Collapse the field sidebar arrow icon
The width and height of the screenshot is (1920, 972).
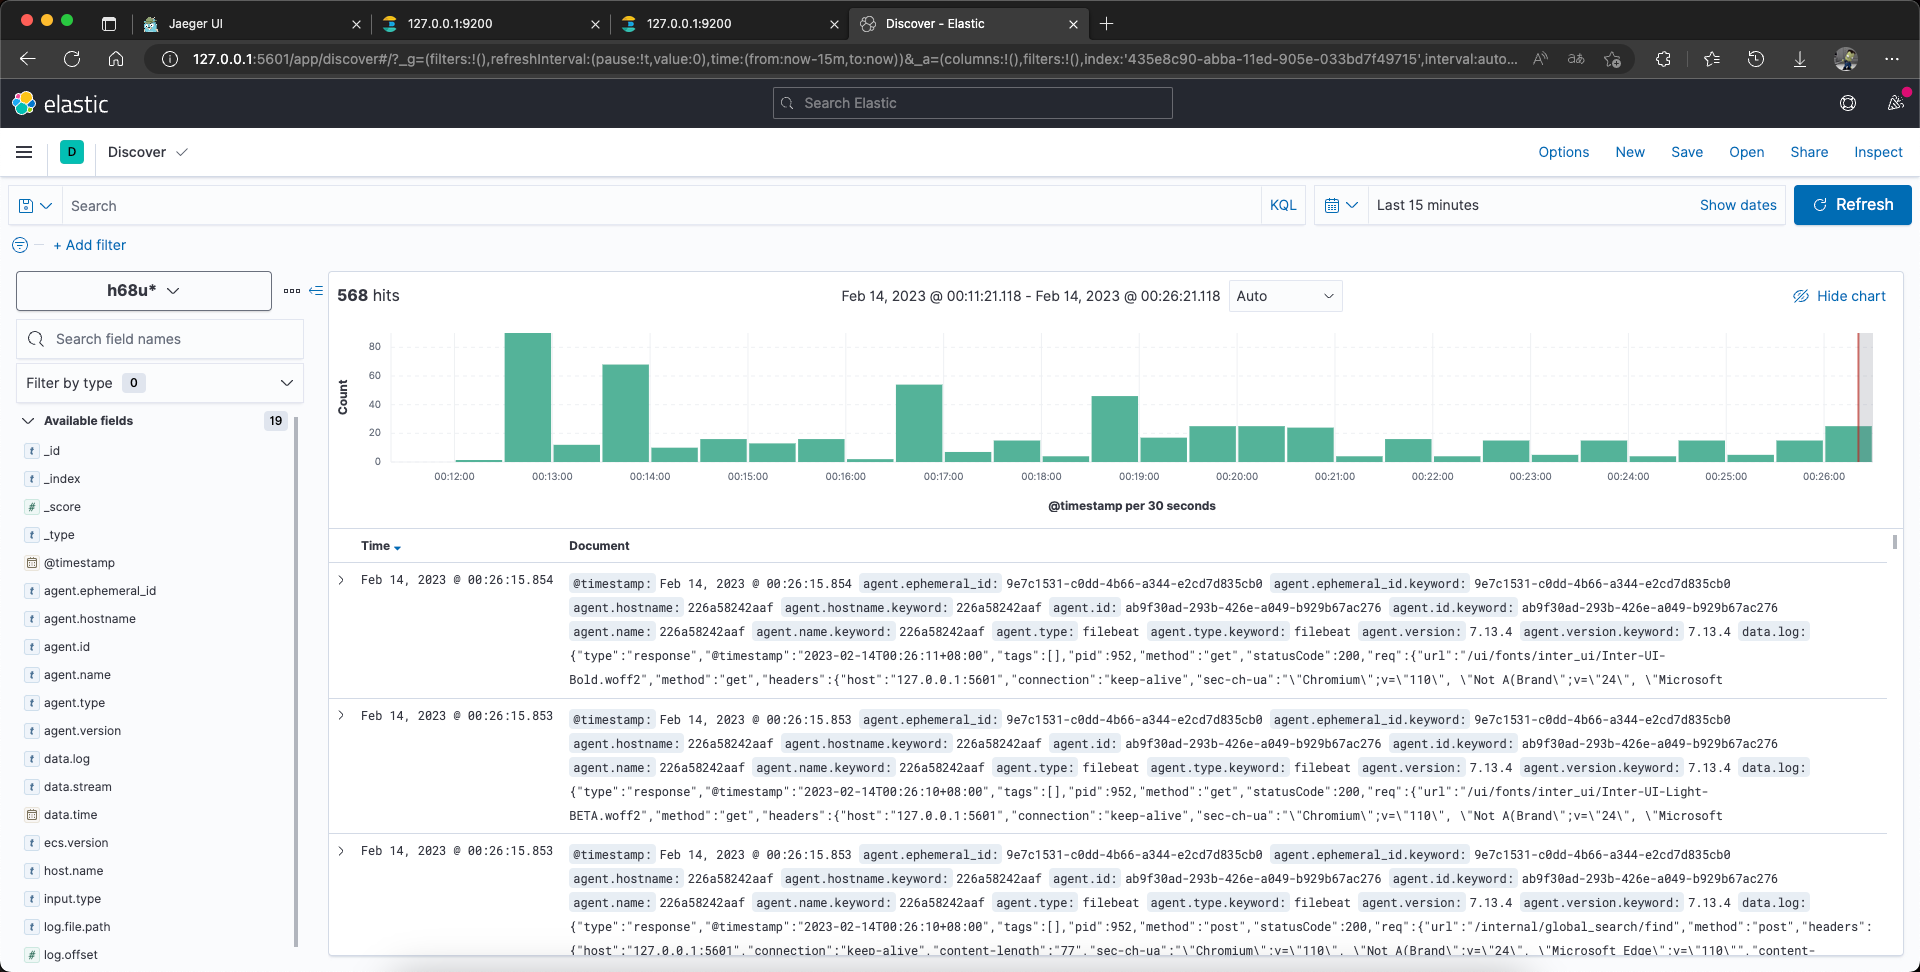[x=316, y=291]
